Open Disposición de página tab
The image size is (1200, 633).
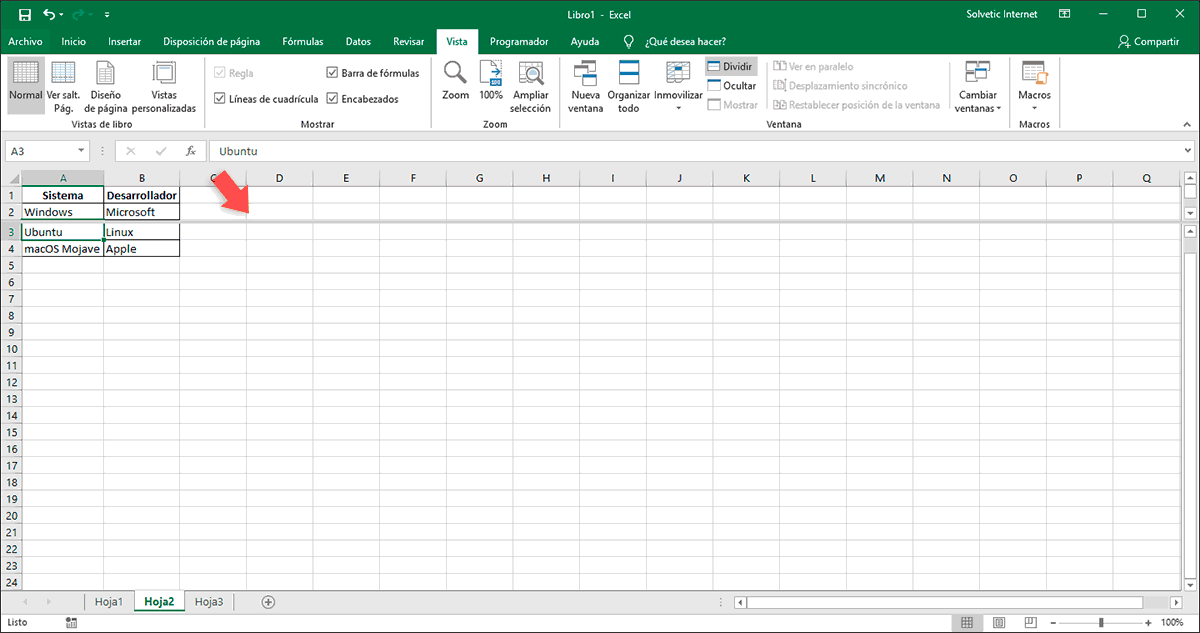[x=212, y=42]
